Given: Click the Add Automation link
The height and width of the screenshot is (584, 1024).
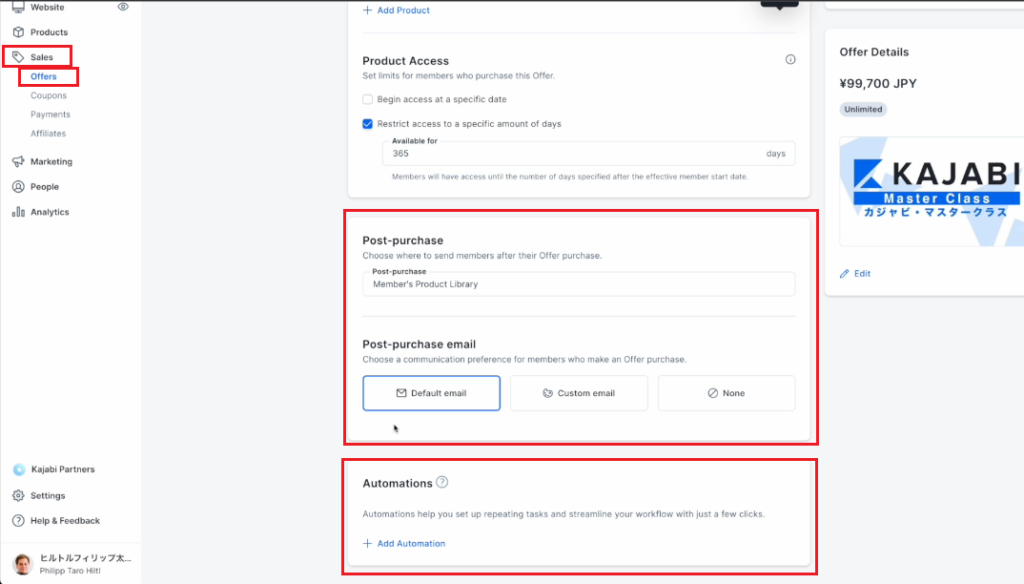Looking at the screenshot, I should [404, 543].
